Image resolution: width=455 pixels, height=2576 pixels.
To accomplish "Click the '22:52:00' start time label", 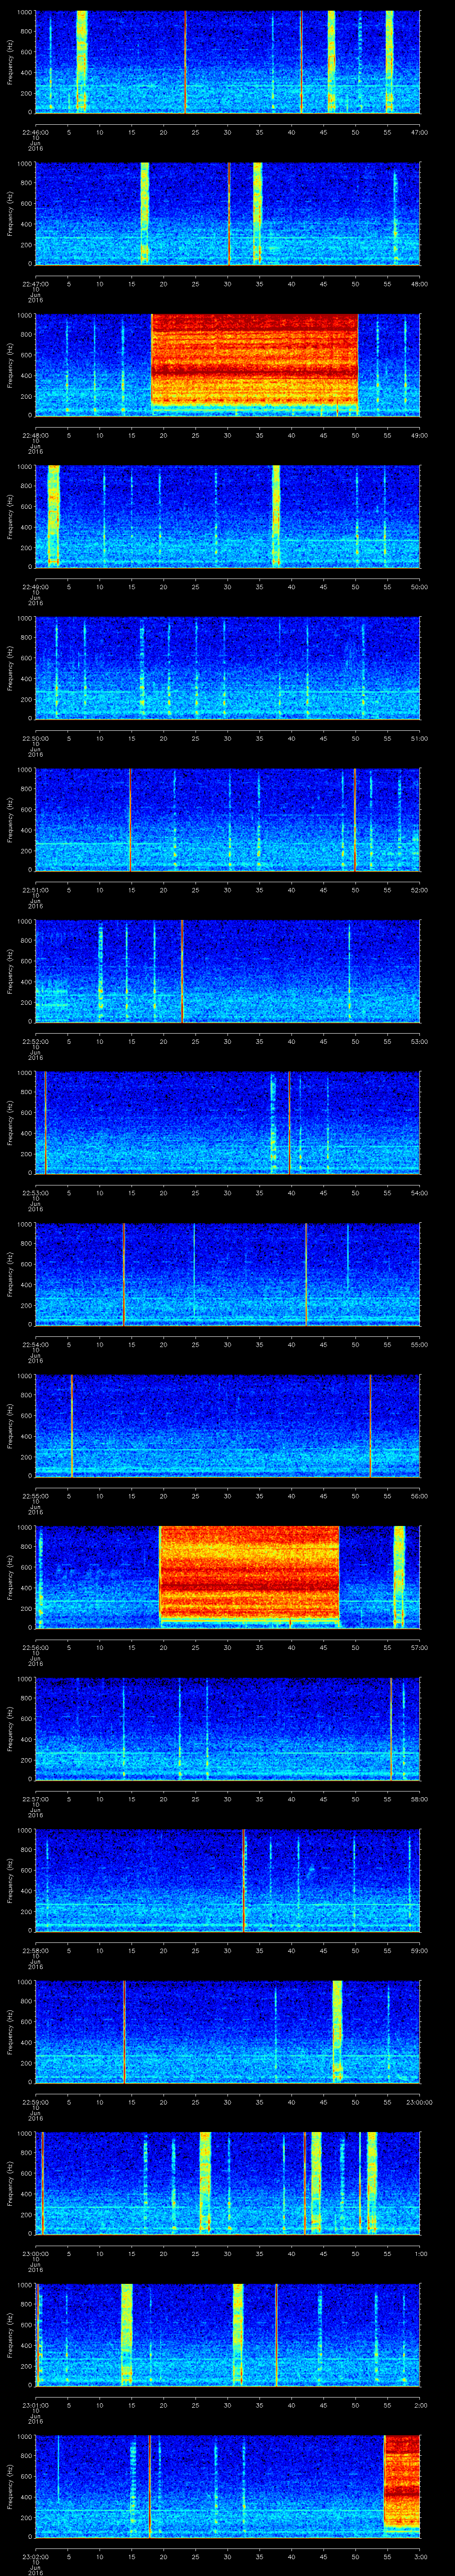I will click(35, 1041).
